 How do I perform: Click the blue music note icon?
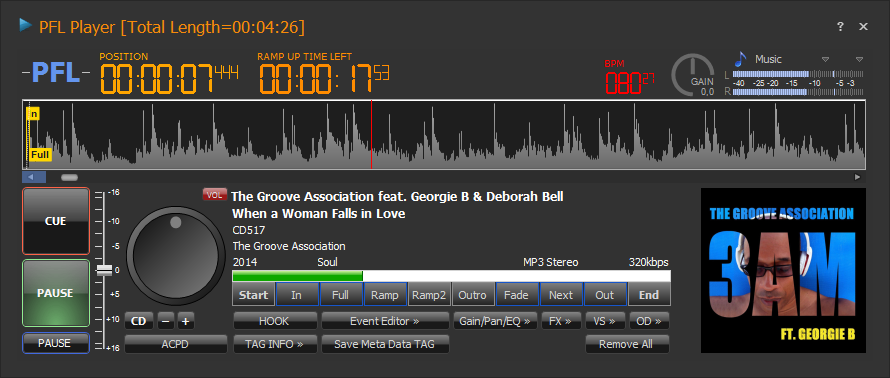pyautogui.click(x=740, y=58)
